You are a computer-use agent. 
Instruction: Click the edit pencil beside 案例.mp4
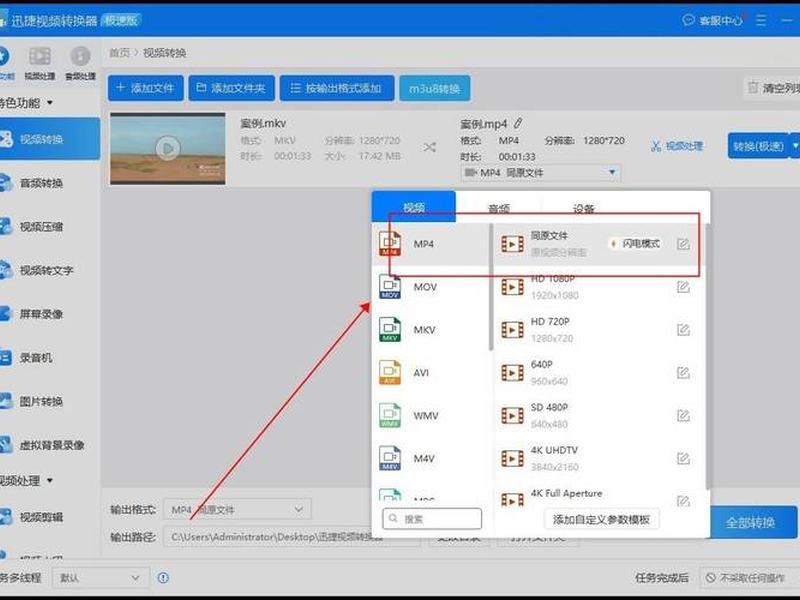pos(518,123)
